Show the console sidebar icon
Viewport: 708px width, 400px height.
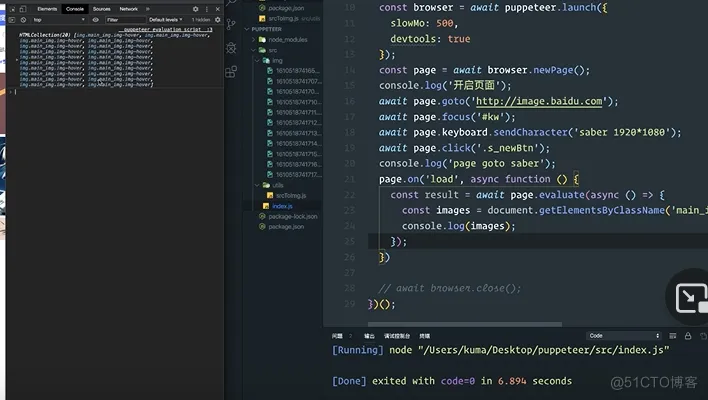point(12,20)
